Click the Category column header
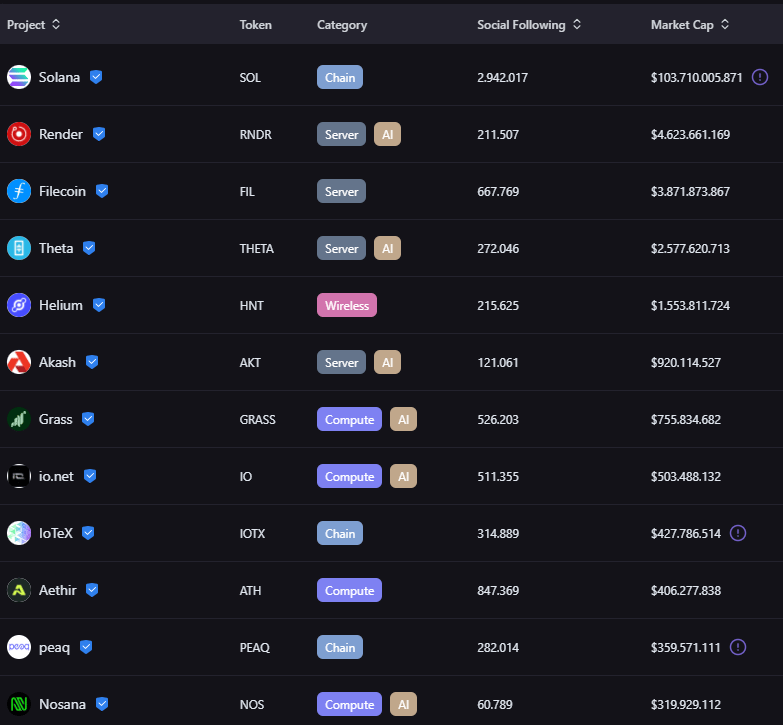This screenshot has width=783, height=725. tap(342, 25)
